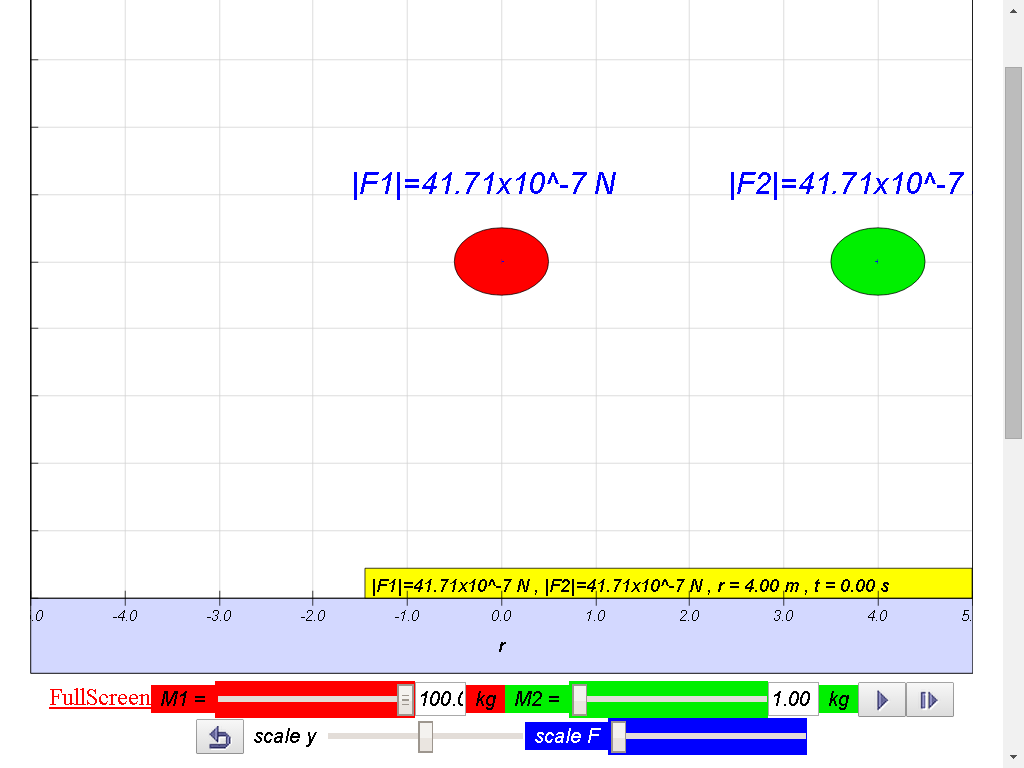This screenshot has height=768, width=1024.
Task: Open the FullScreen link
Action: coord(99,698)
